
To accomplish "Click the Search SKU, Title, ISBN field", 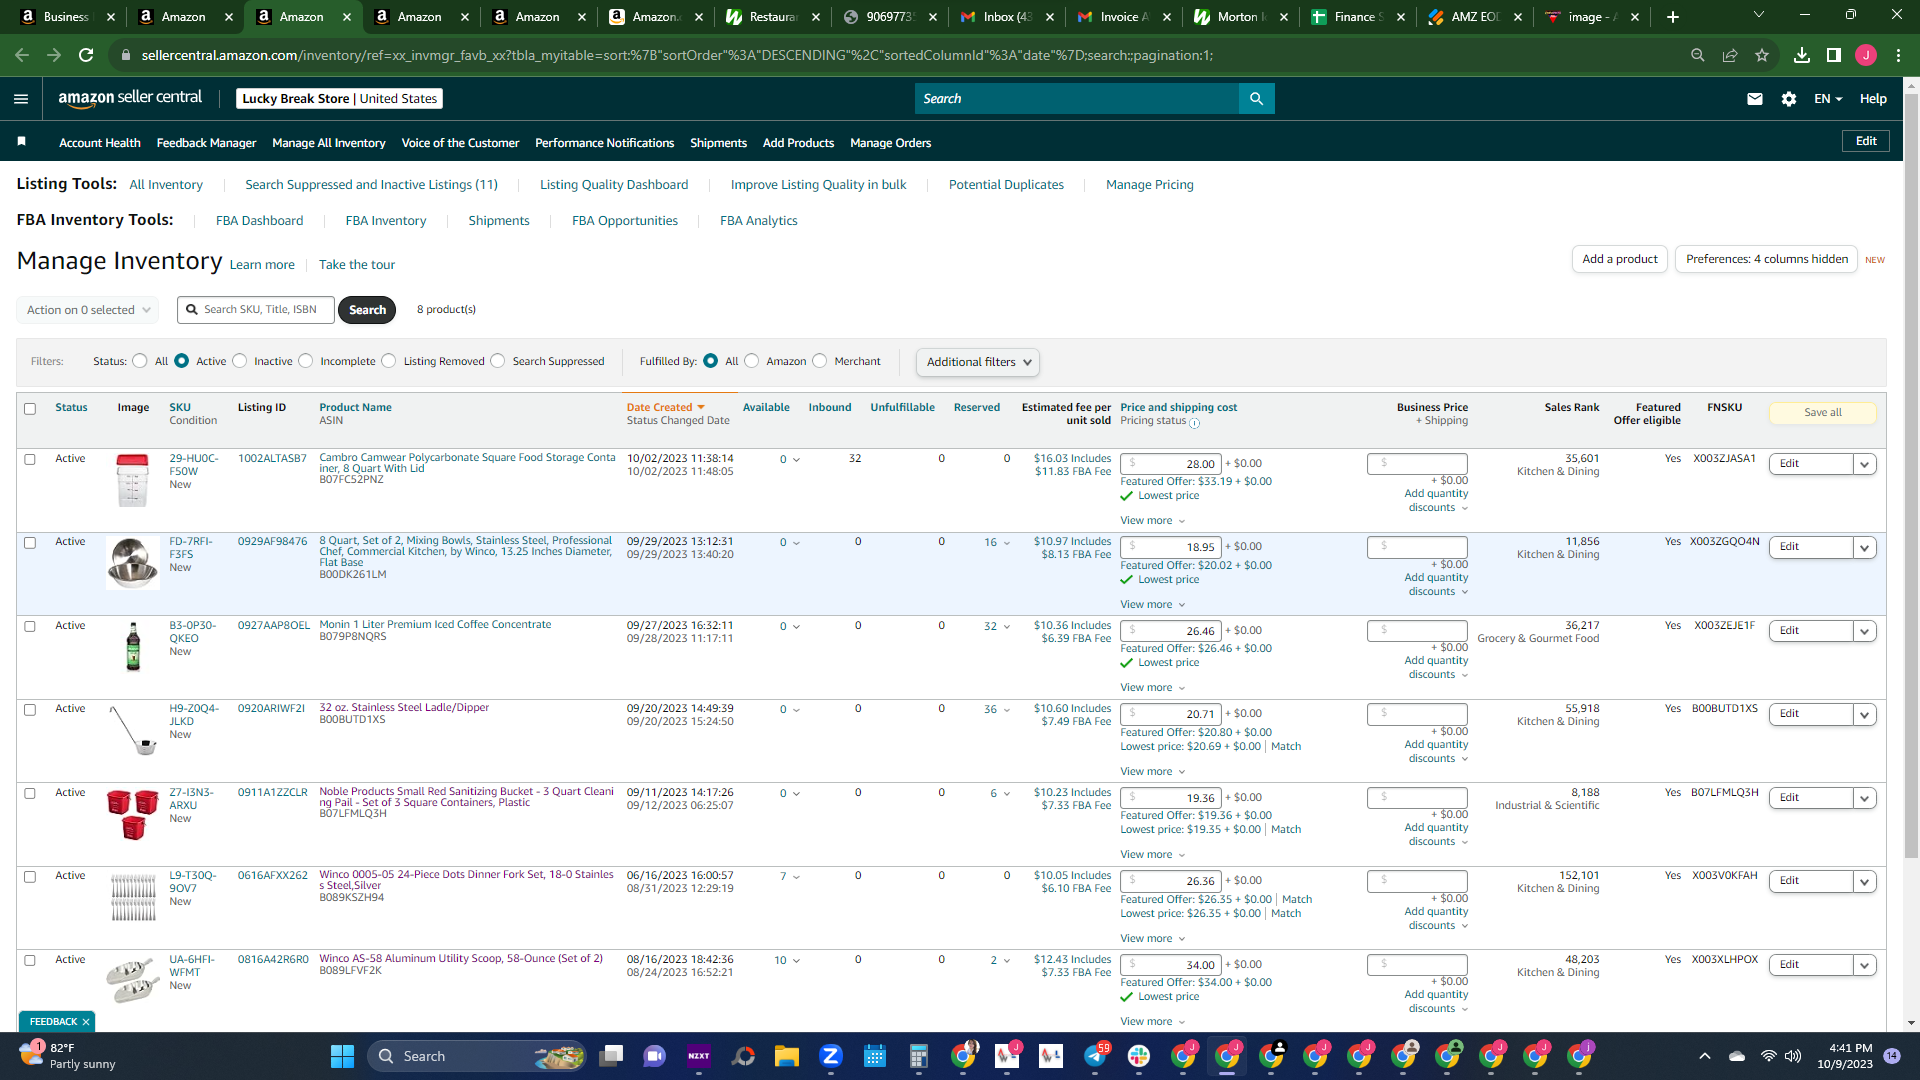I will pos(256,310).
